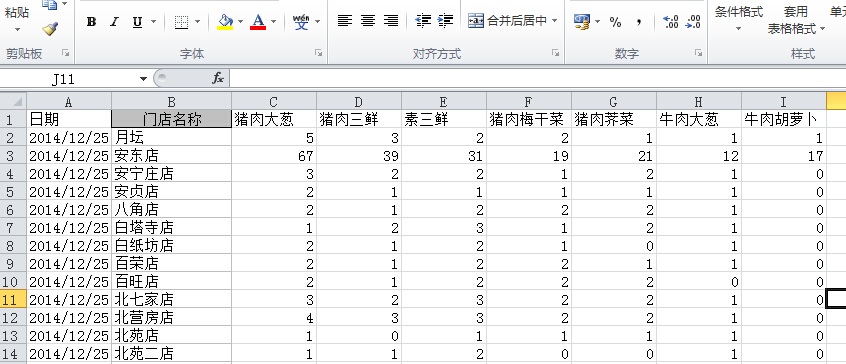
Task: Select column B header
Action: tap(172, 101)
